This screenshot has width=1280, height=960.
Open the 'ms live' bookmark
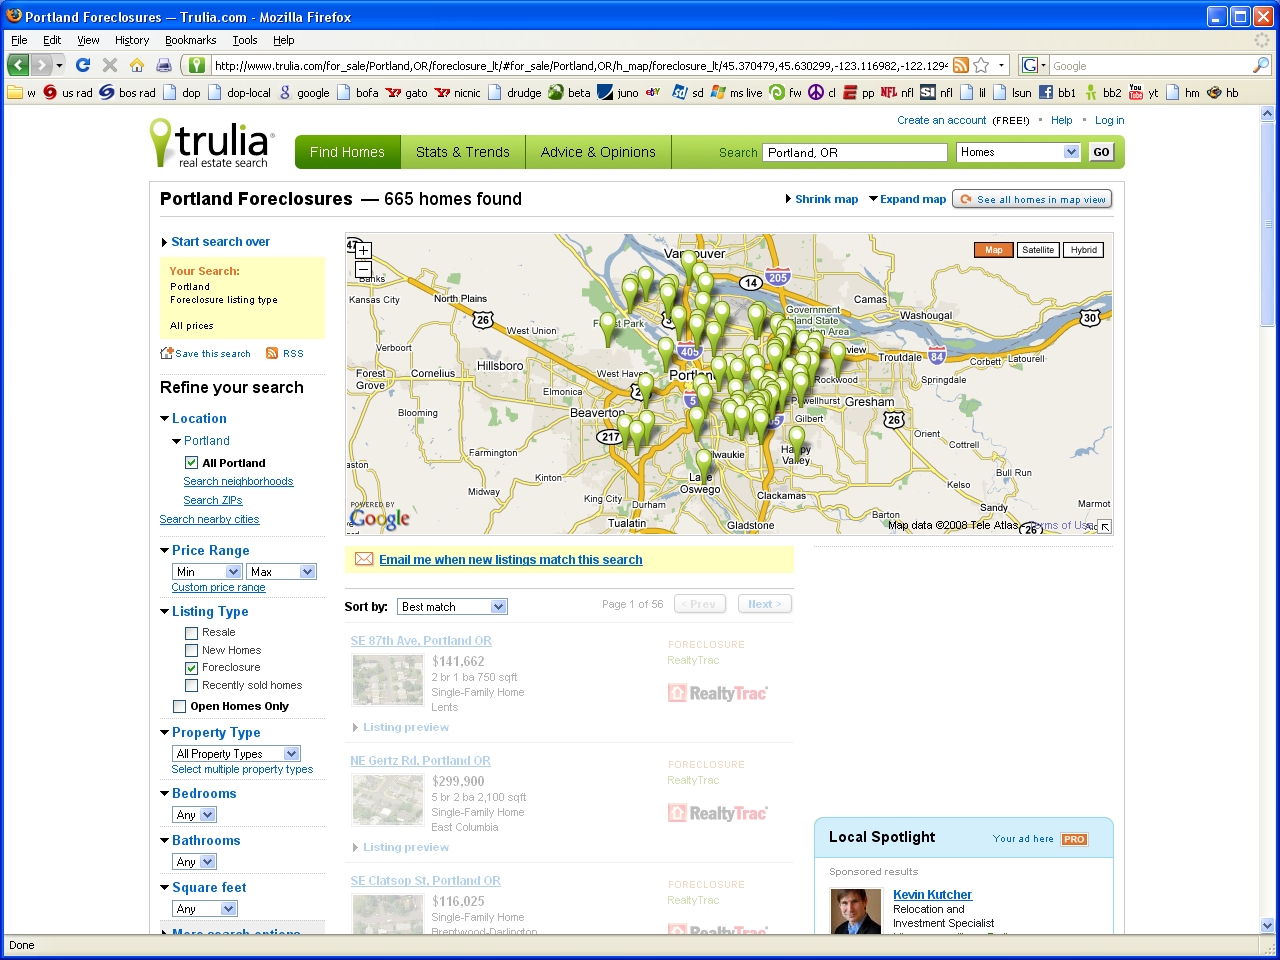coord(736,93)
